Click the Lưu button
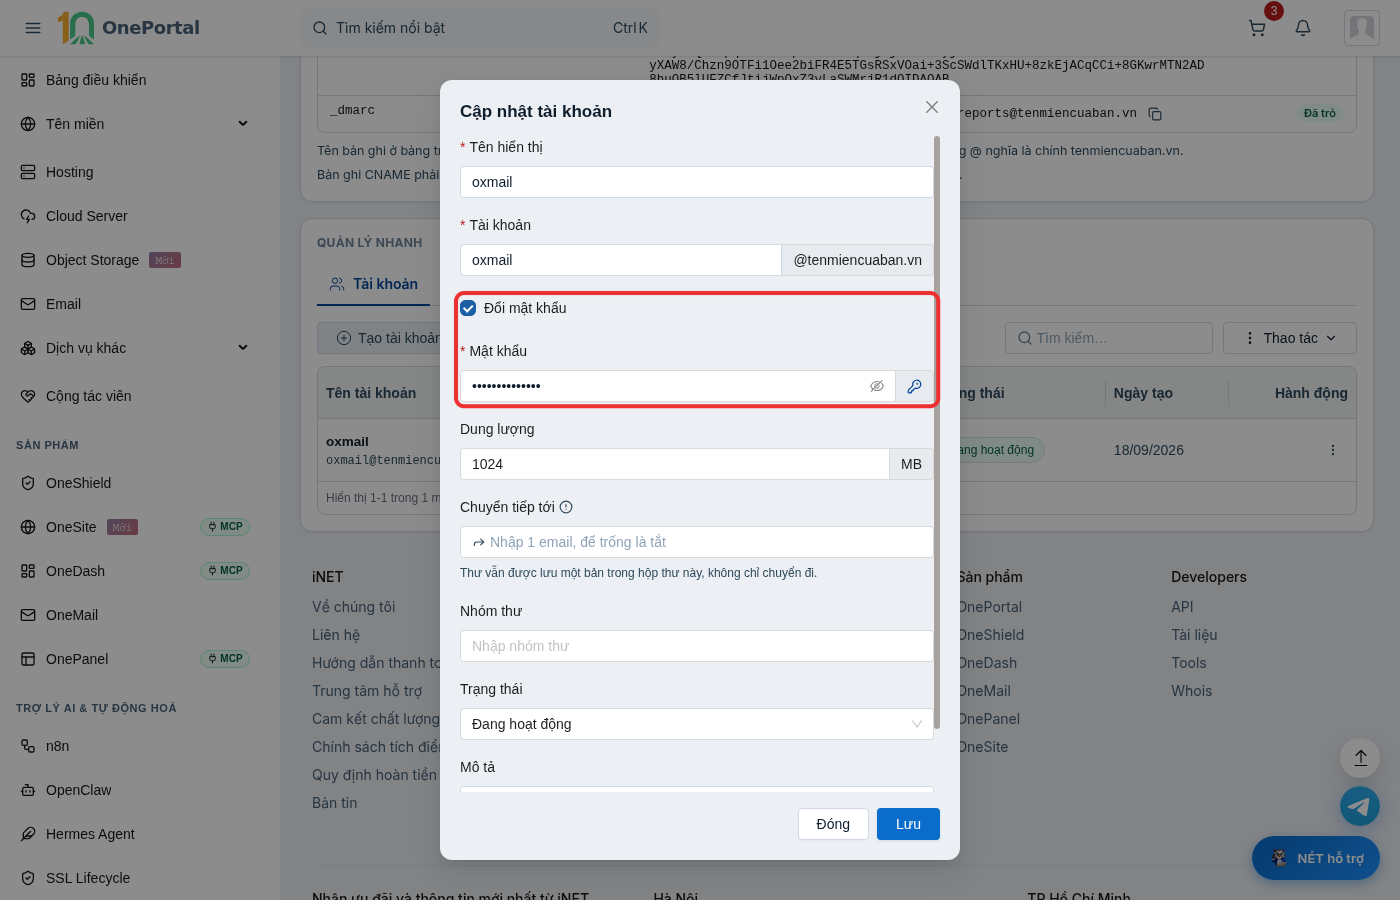This screenshot has width=1400, height=900. (x=908, y=824)
